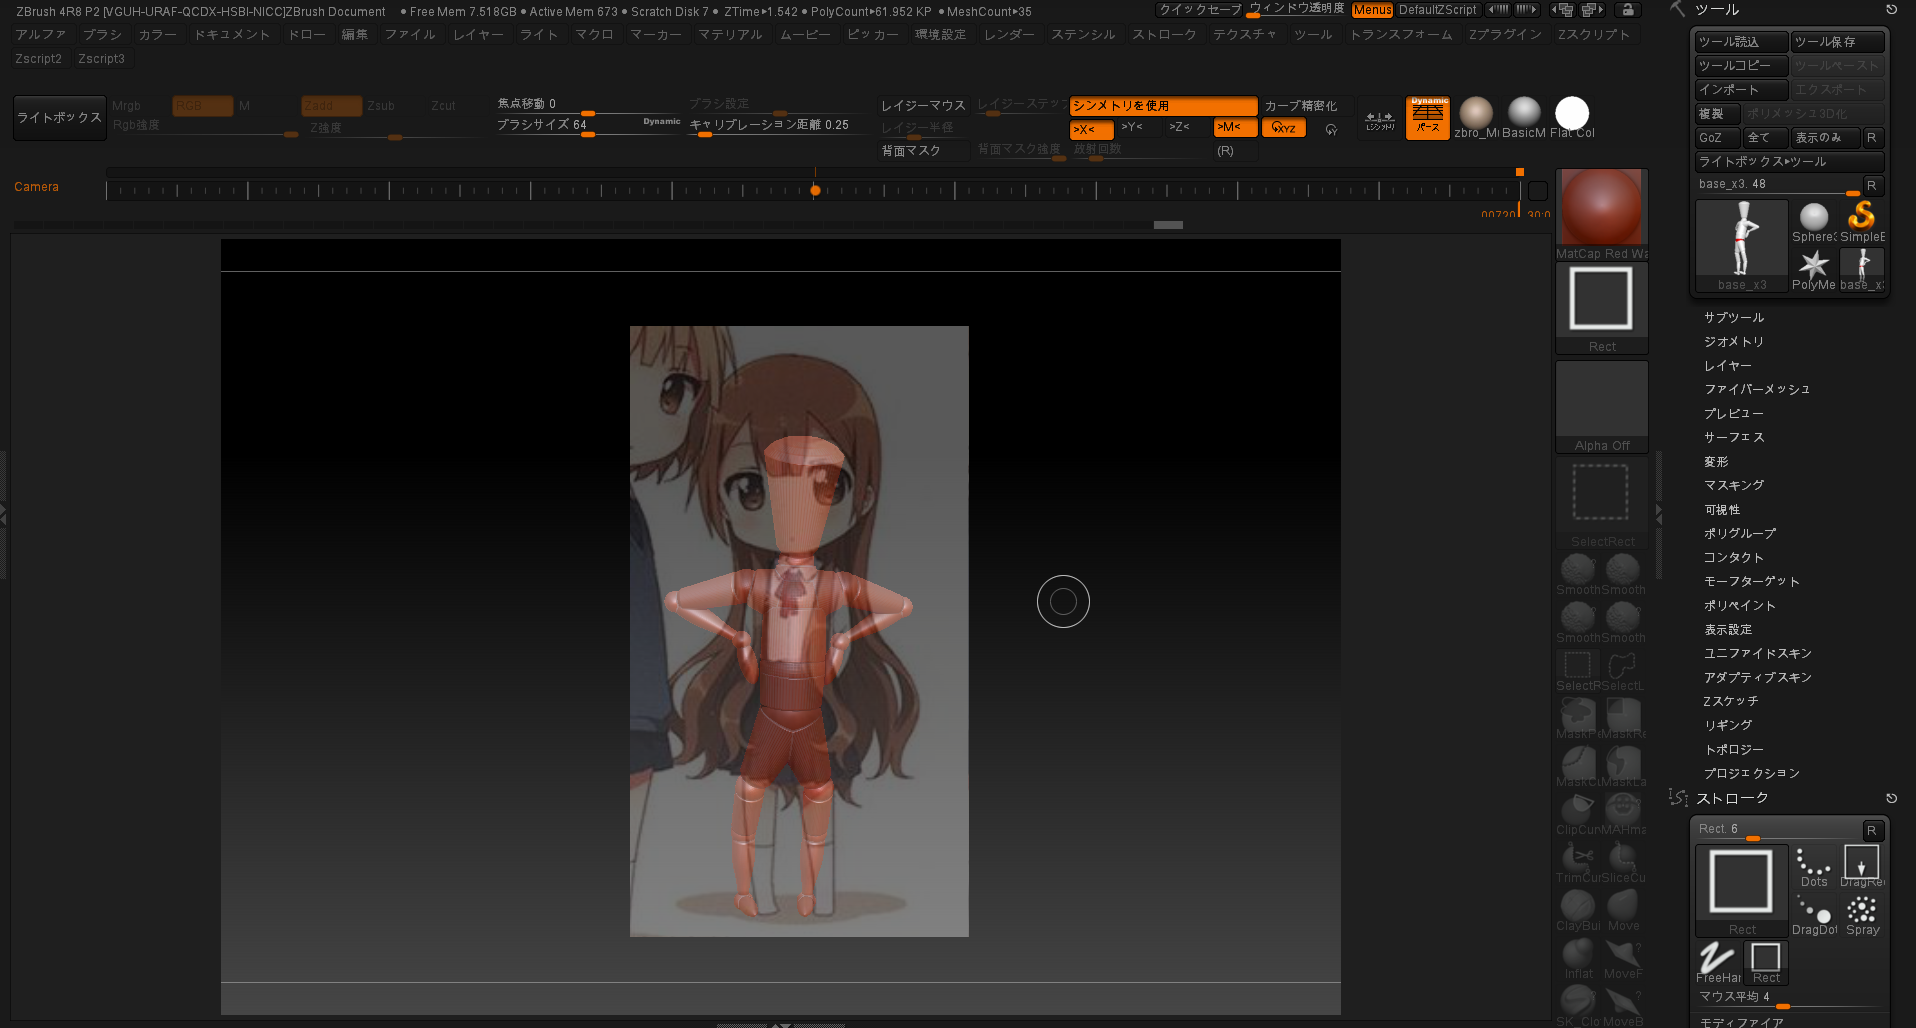The height and width of the screenshot is (1028, 1916).
Task: Click the ツール保存 button
Action: click(1836, 42)
